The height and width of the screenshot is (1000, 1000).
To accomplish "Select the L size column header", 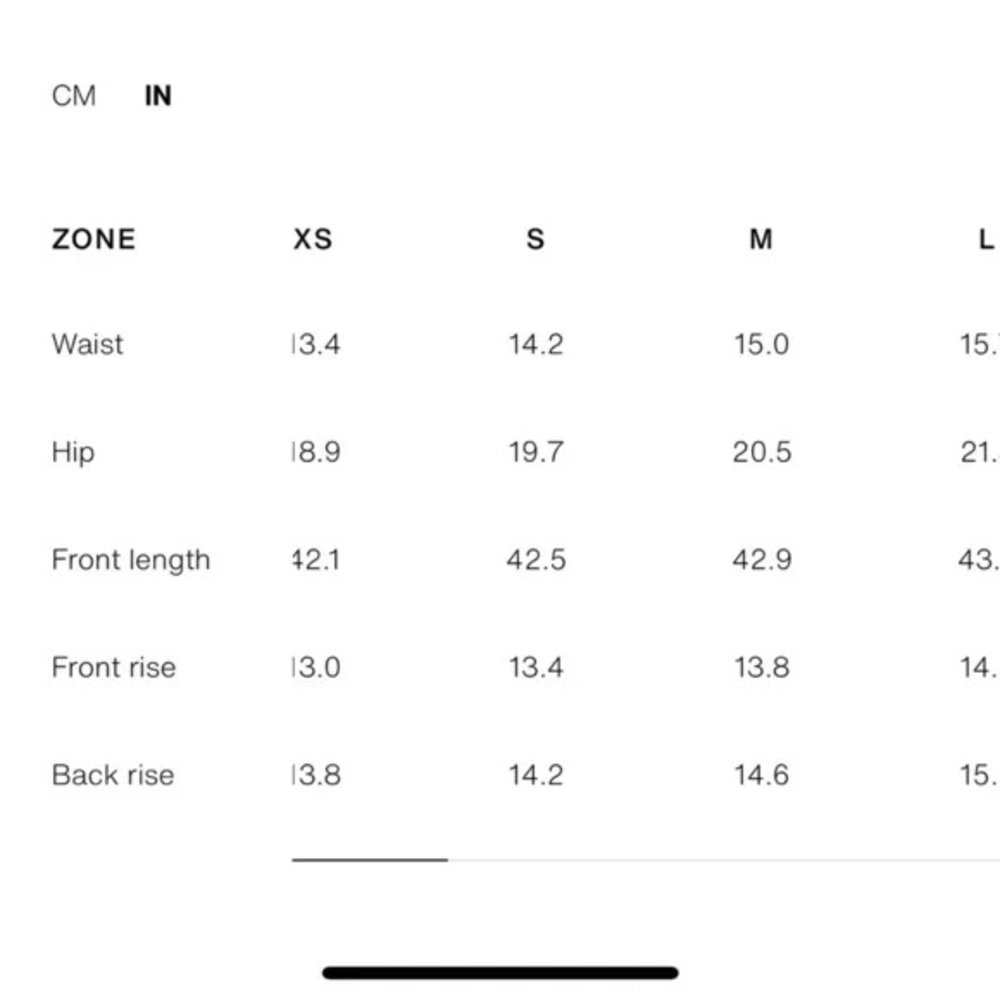I will [x=987, y=240].
